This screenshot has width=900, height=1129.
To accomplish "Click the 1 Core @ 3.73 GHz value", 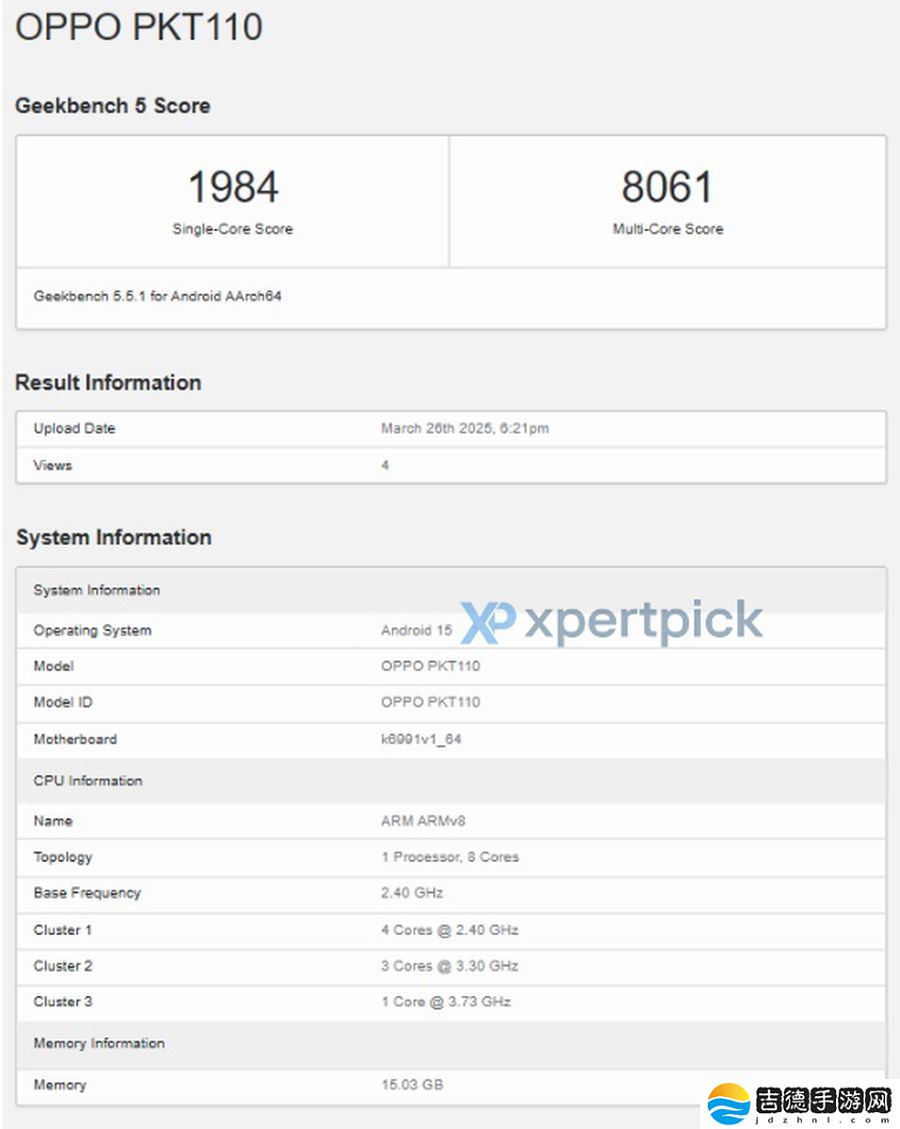I will tap(446, 1002).
